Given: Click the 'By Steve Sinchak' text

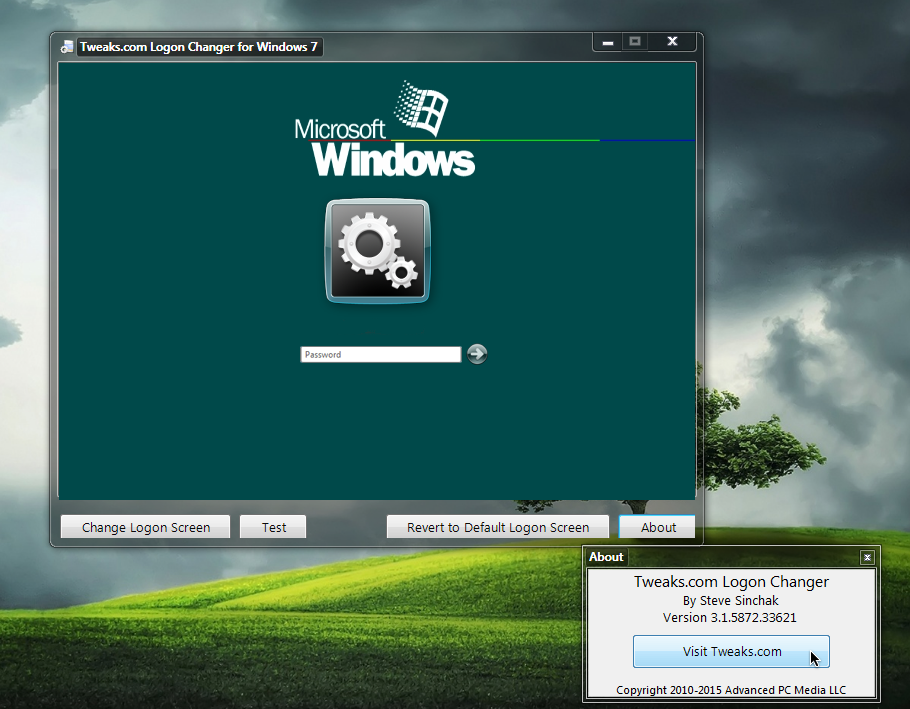Looking at the screenshot, I should [x=731, y=601].
